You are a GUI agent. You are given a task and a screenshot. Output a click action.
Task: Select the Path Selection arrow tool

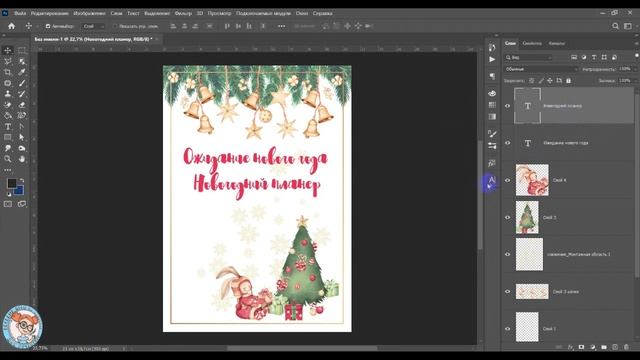(x=22, y=137)
